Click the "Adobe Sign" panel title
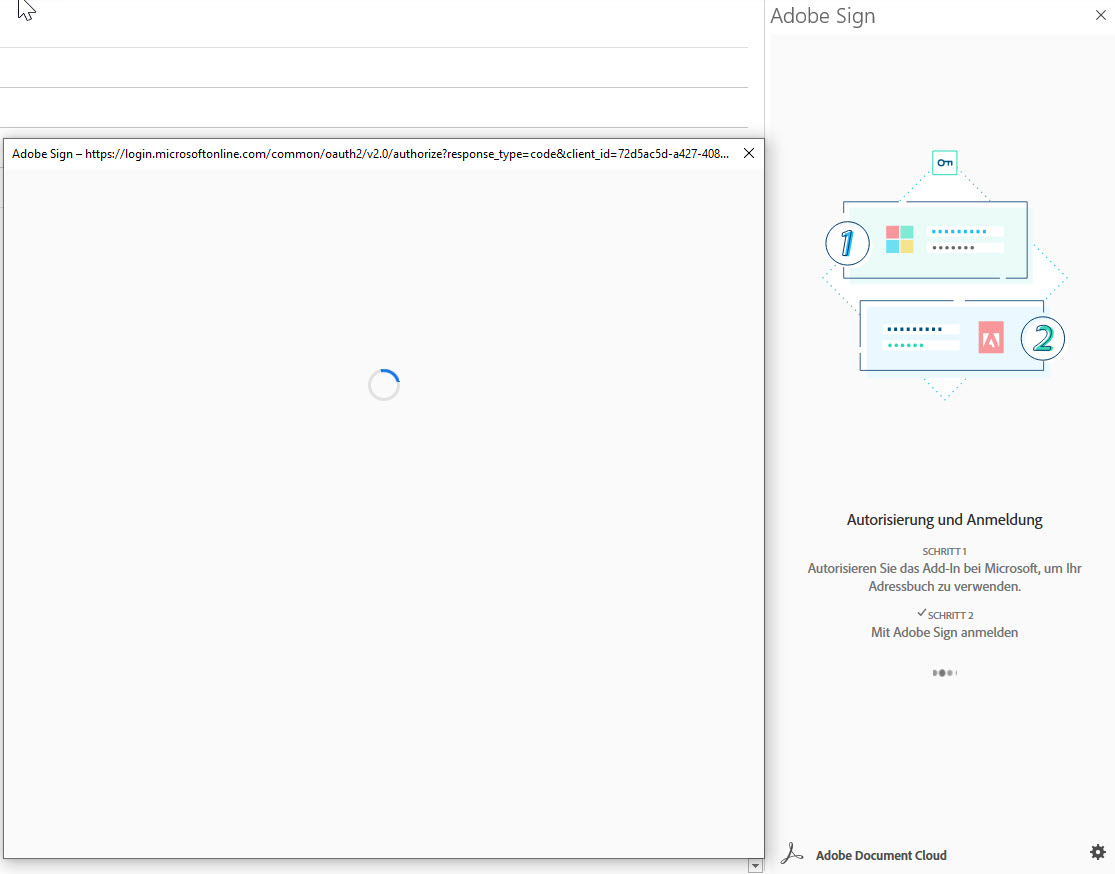 [x=823, y=16]
